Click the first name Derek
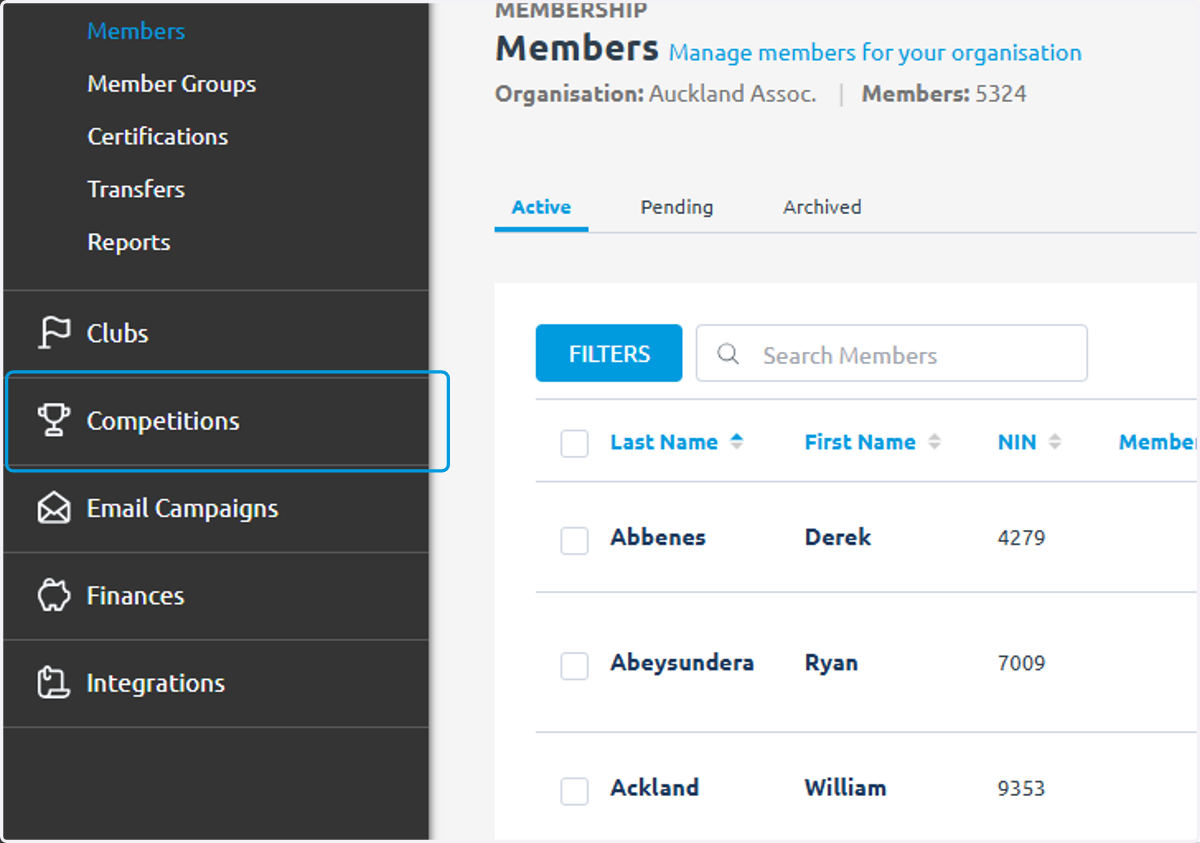 click(838, 537)
